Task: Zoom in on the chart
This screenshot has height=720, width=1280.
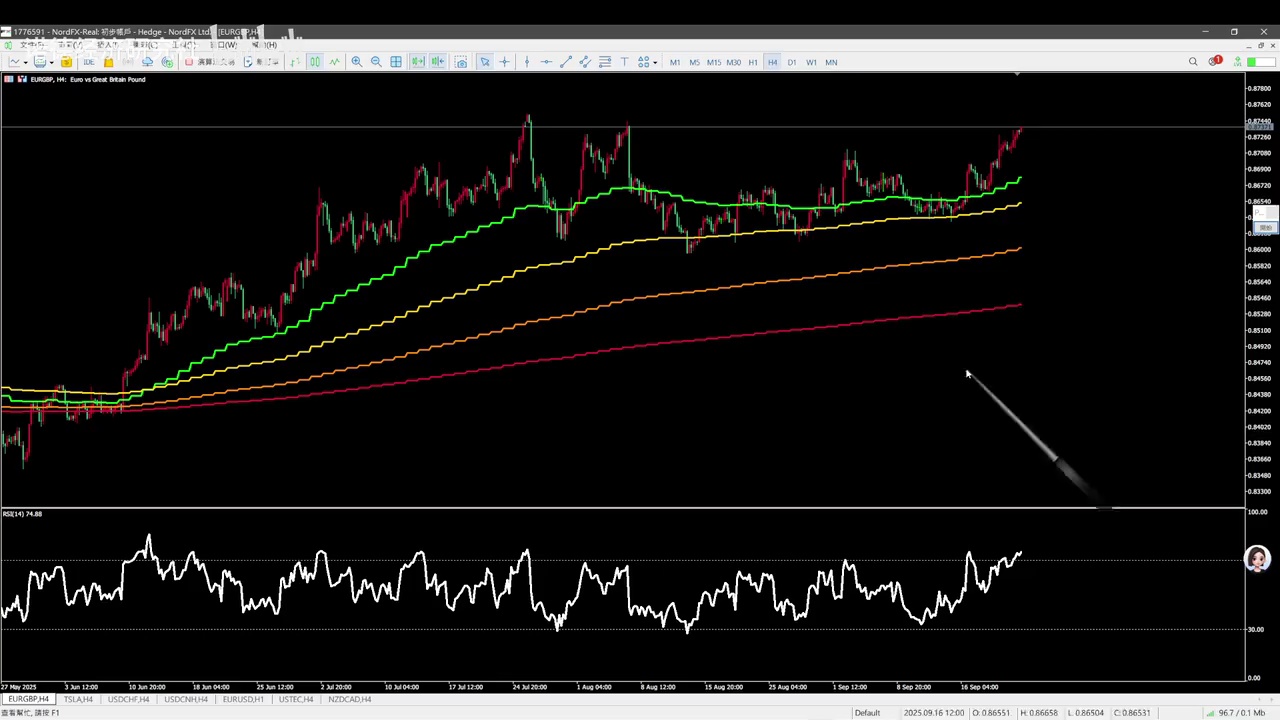Action: point(357,62)
